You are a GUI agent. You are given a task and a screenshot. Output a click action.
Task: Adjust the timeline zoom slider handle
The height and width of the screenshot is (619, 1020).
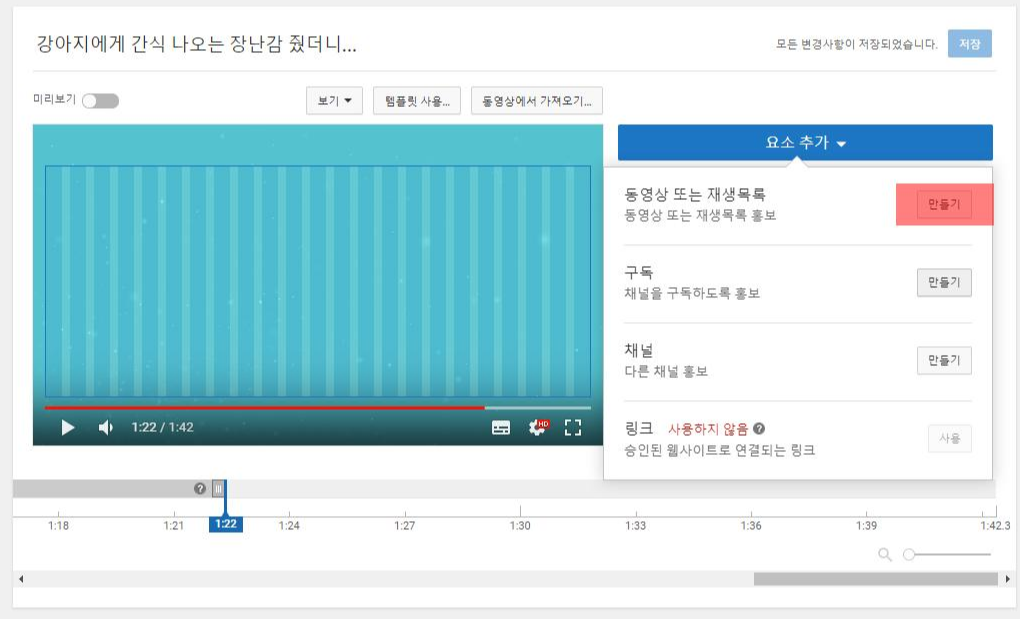coord(909,555)
